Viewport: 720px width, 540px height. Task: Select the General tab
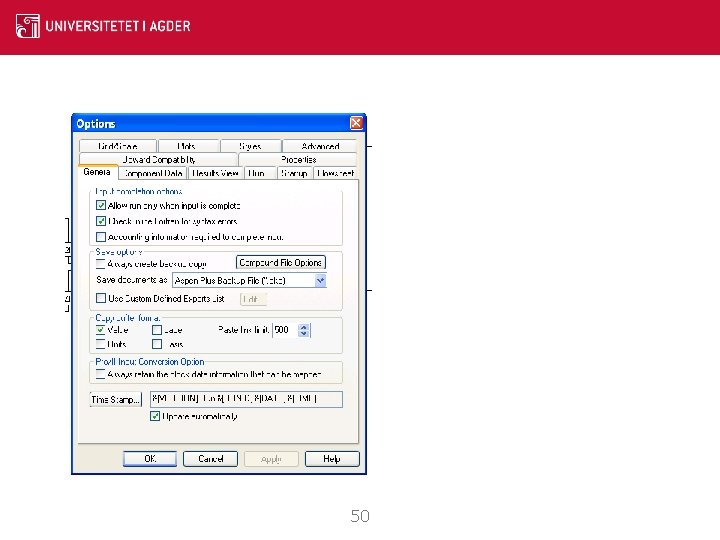[x=98, y=172]
